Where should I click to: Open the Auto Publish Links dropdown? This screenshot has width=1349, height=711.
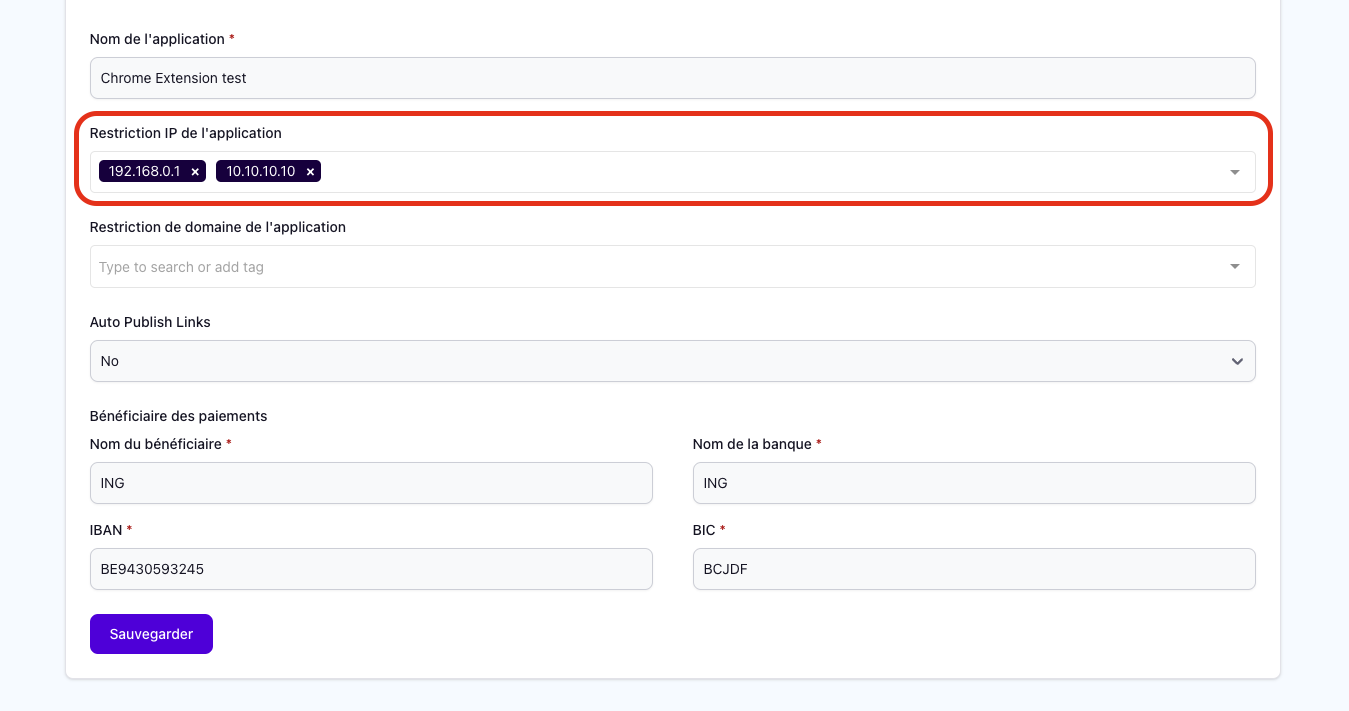point(672,361)
